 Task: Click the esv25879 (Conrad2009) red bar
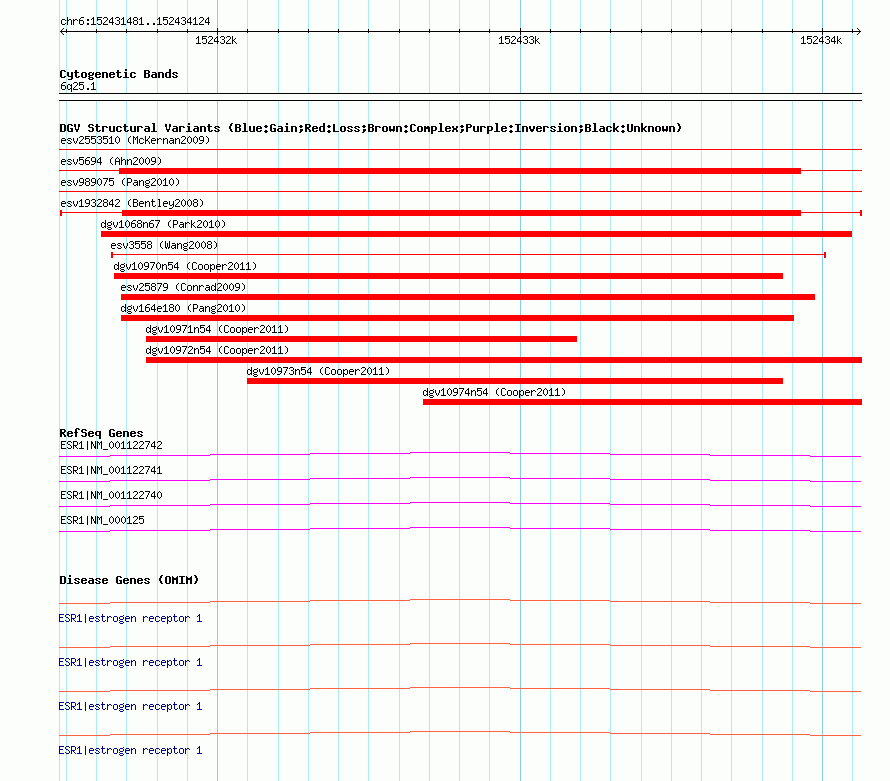468,297
